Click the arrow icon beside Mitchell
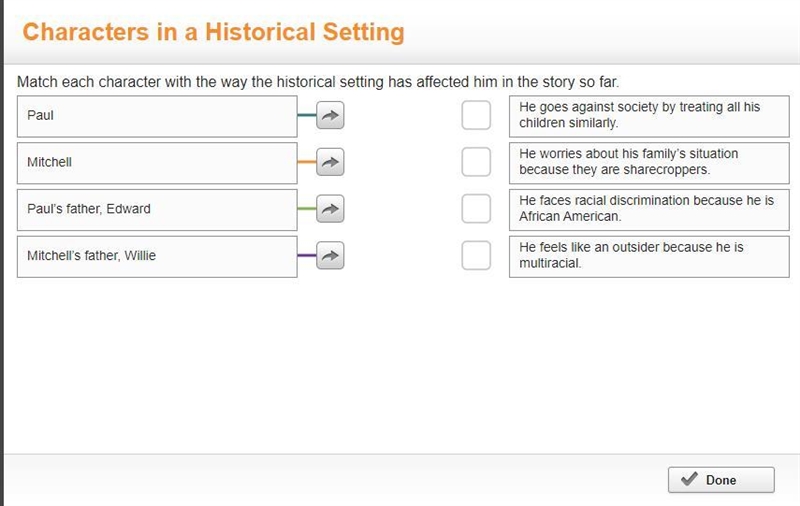Screen dimensions: 800x506 tap(330, 162)
